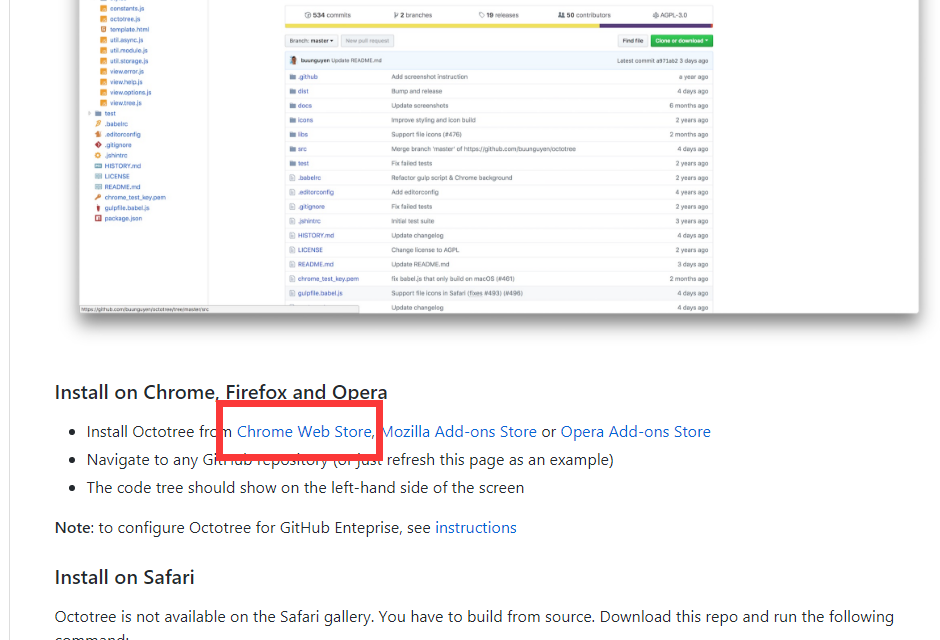The height and width of the screenshot is (640, 940).
Task: Click the gulpfile.babel.js gulp icon in sidebar
Action: click(98, 208)
